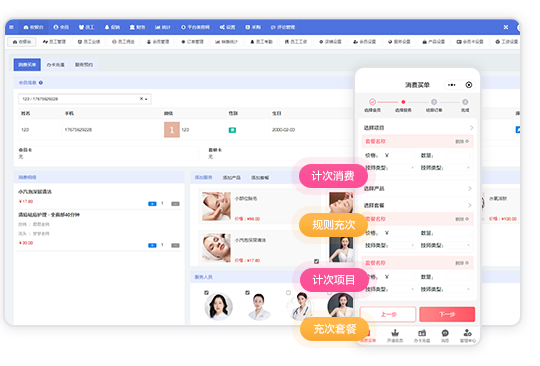Select the ¥17.80 service thumbnail
The image size is (540, 366).
coord(216,248)
